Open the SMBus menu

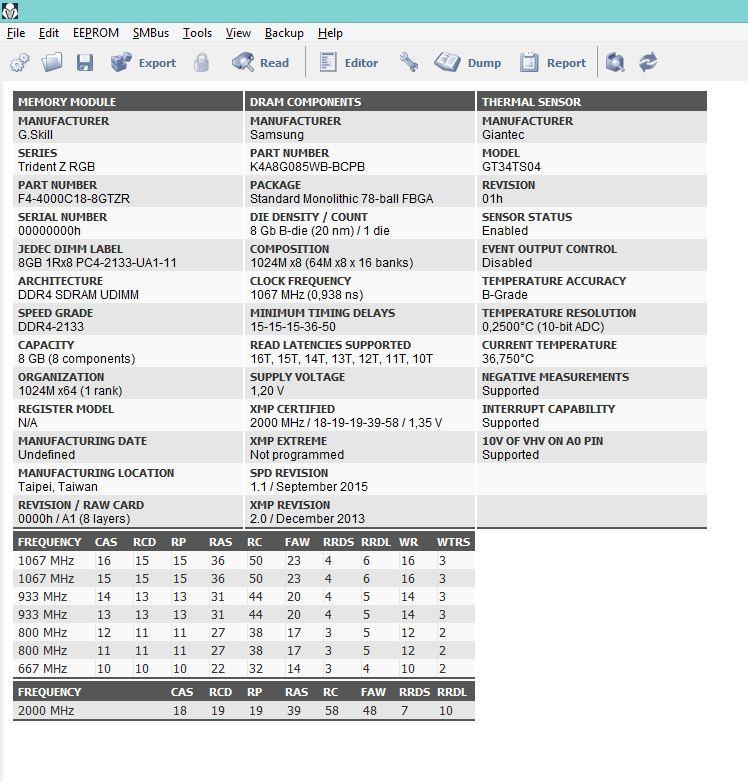(x=151, y=33)
